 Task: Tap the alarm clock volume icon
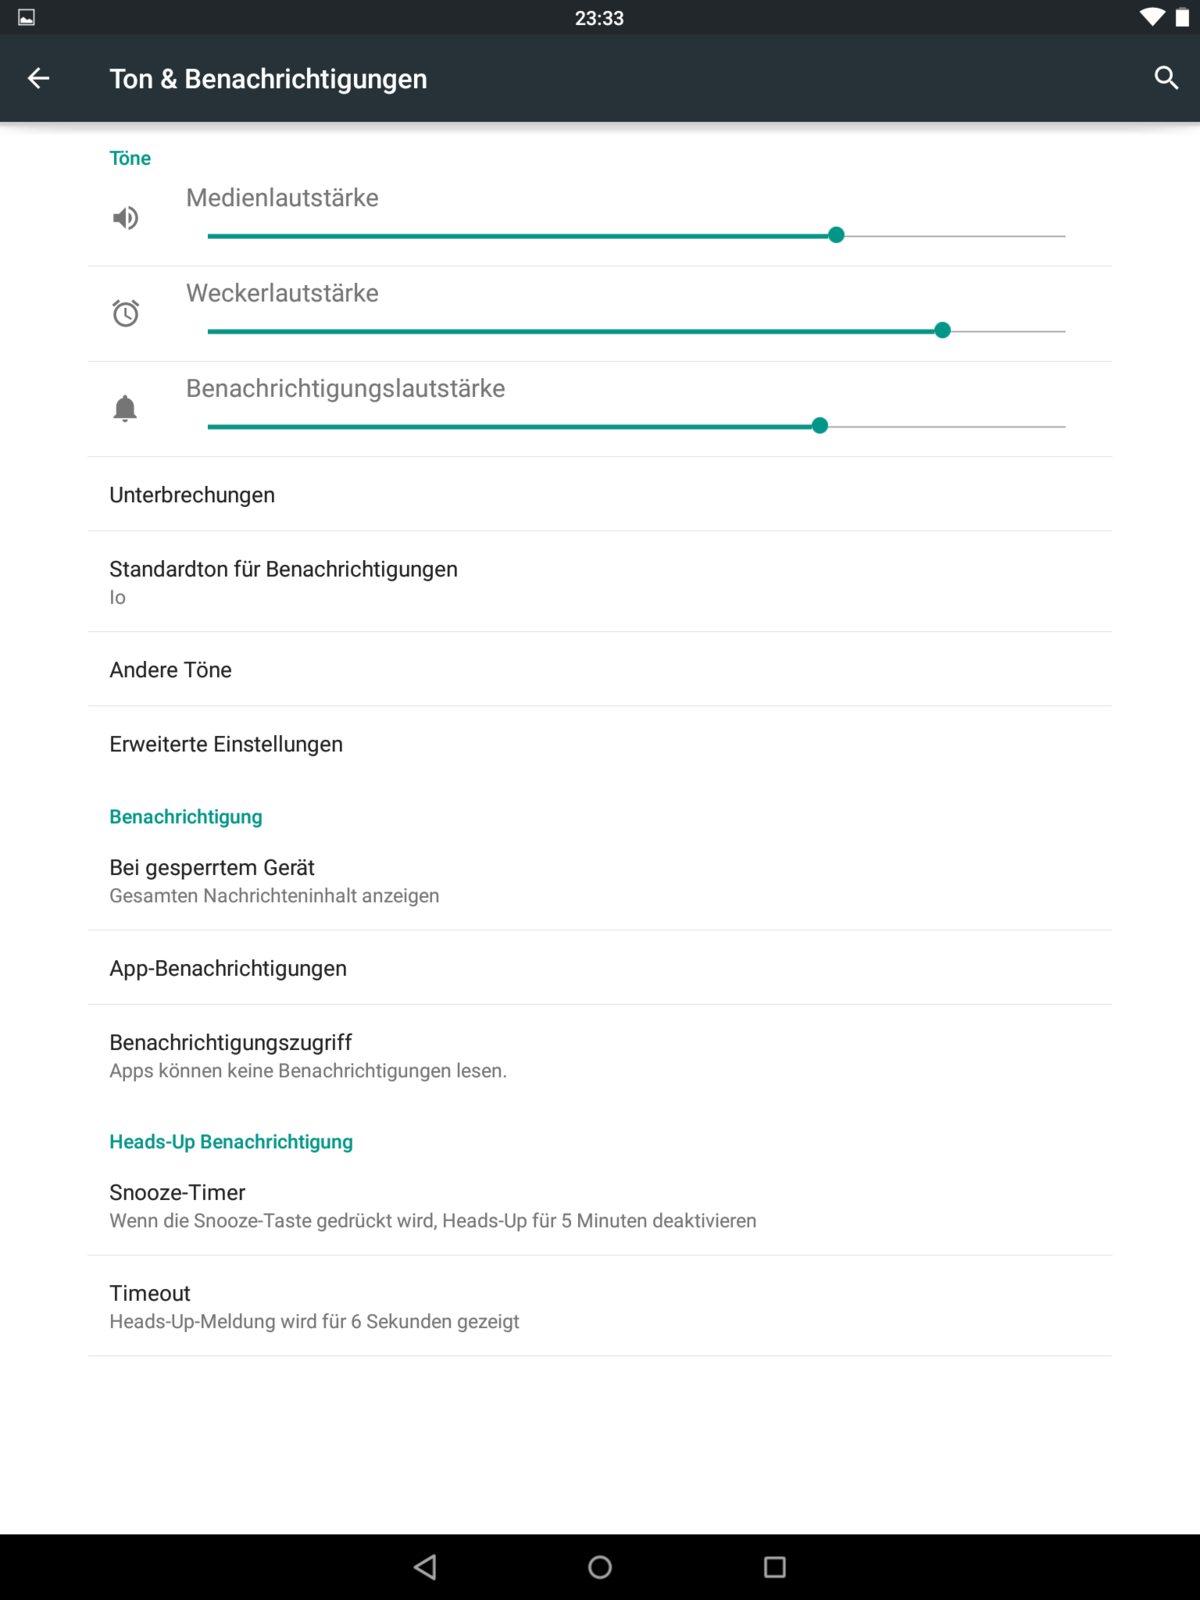pyautogui.click(x=125, y=313)
